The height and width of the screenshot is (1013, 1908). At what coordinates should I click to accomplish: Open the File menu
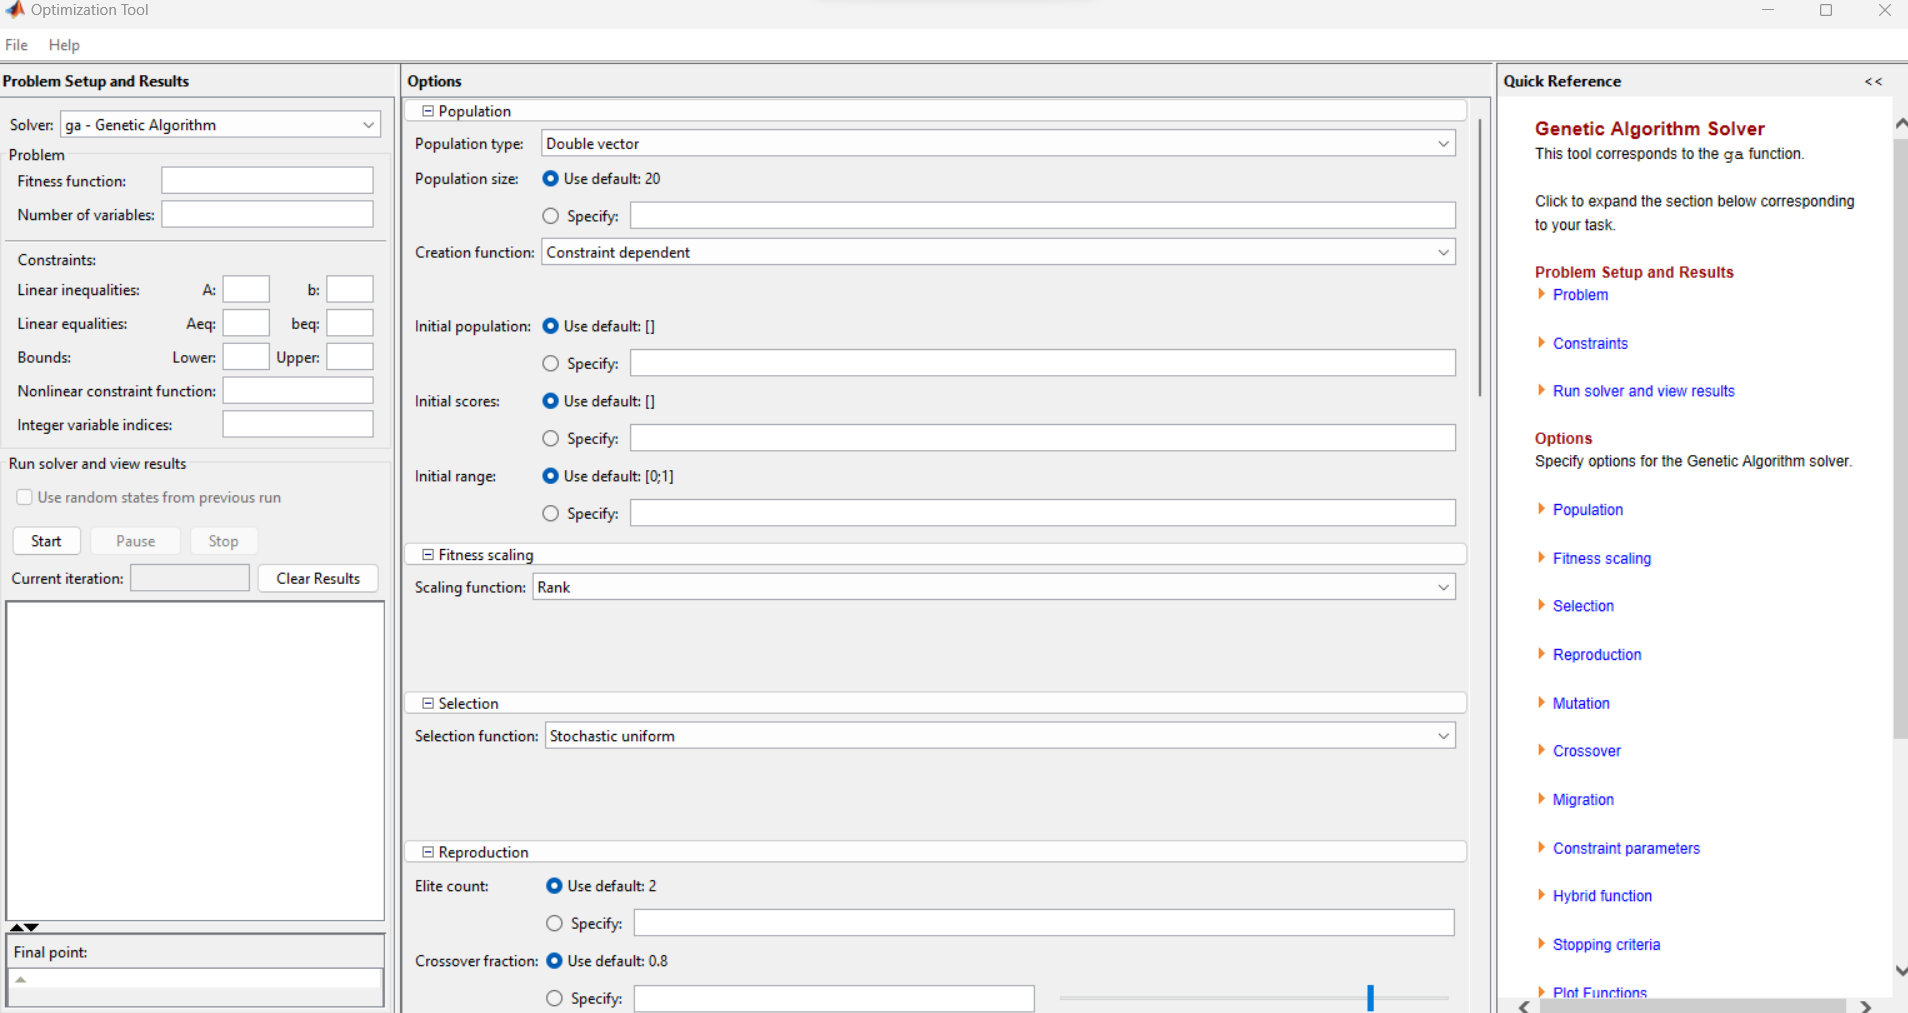tap(16, 44)
